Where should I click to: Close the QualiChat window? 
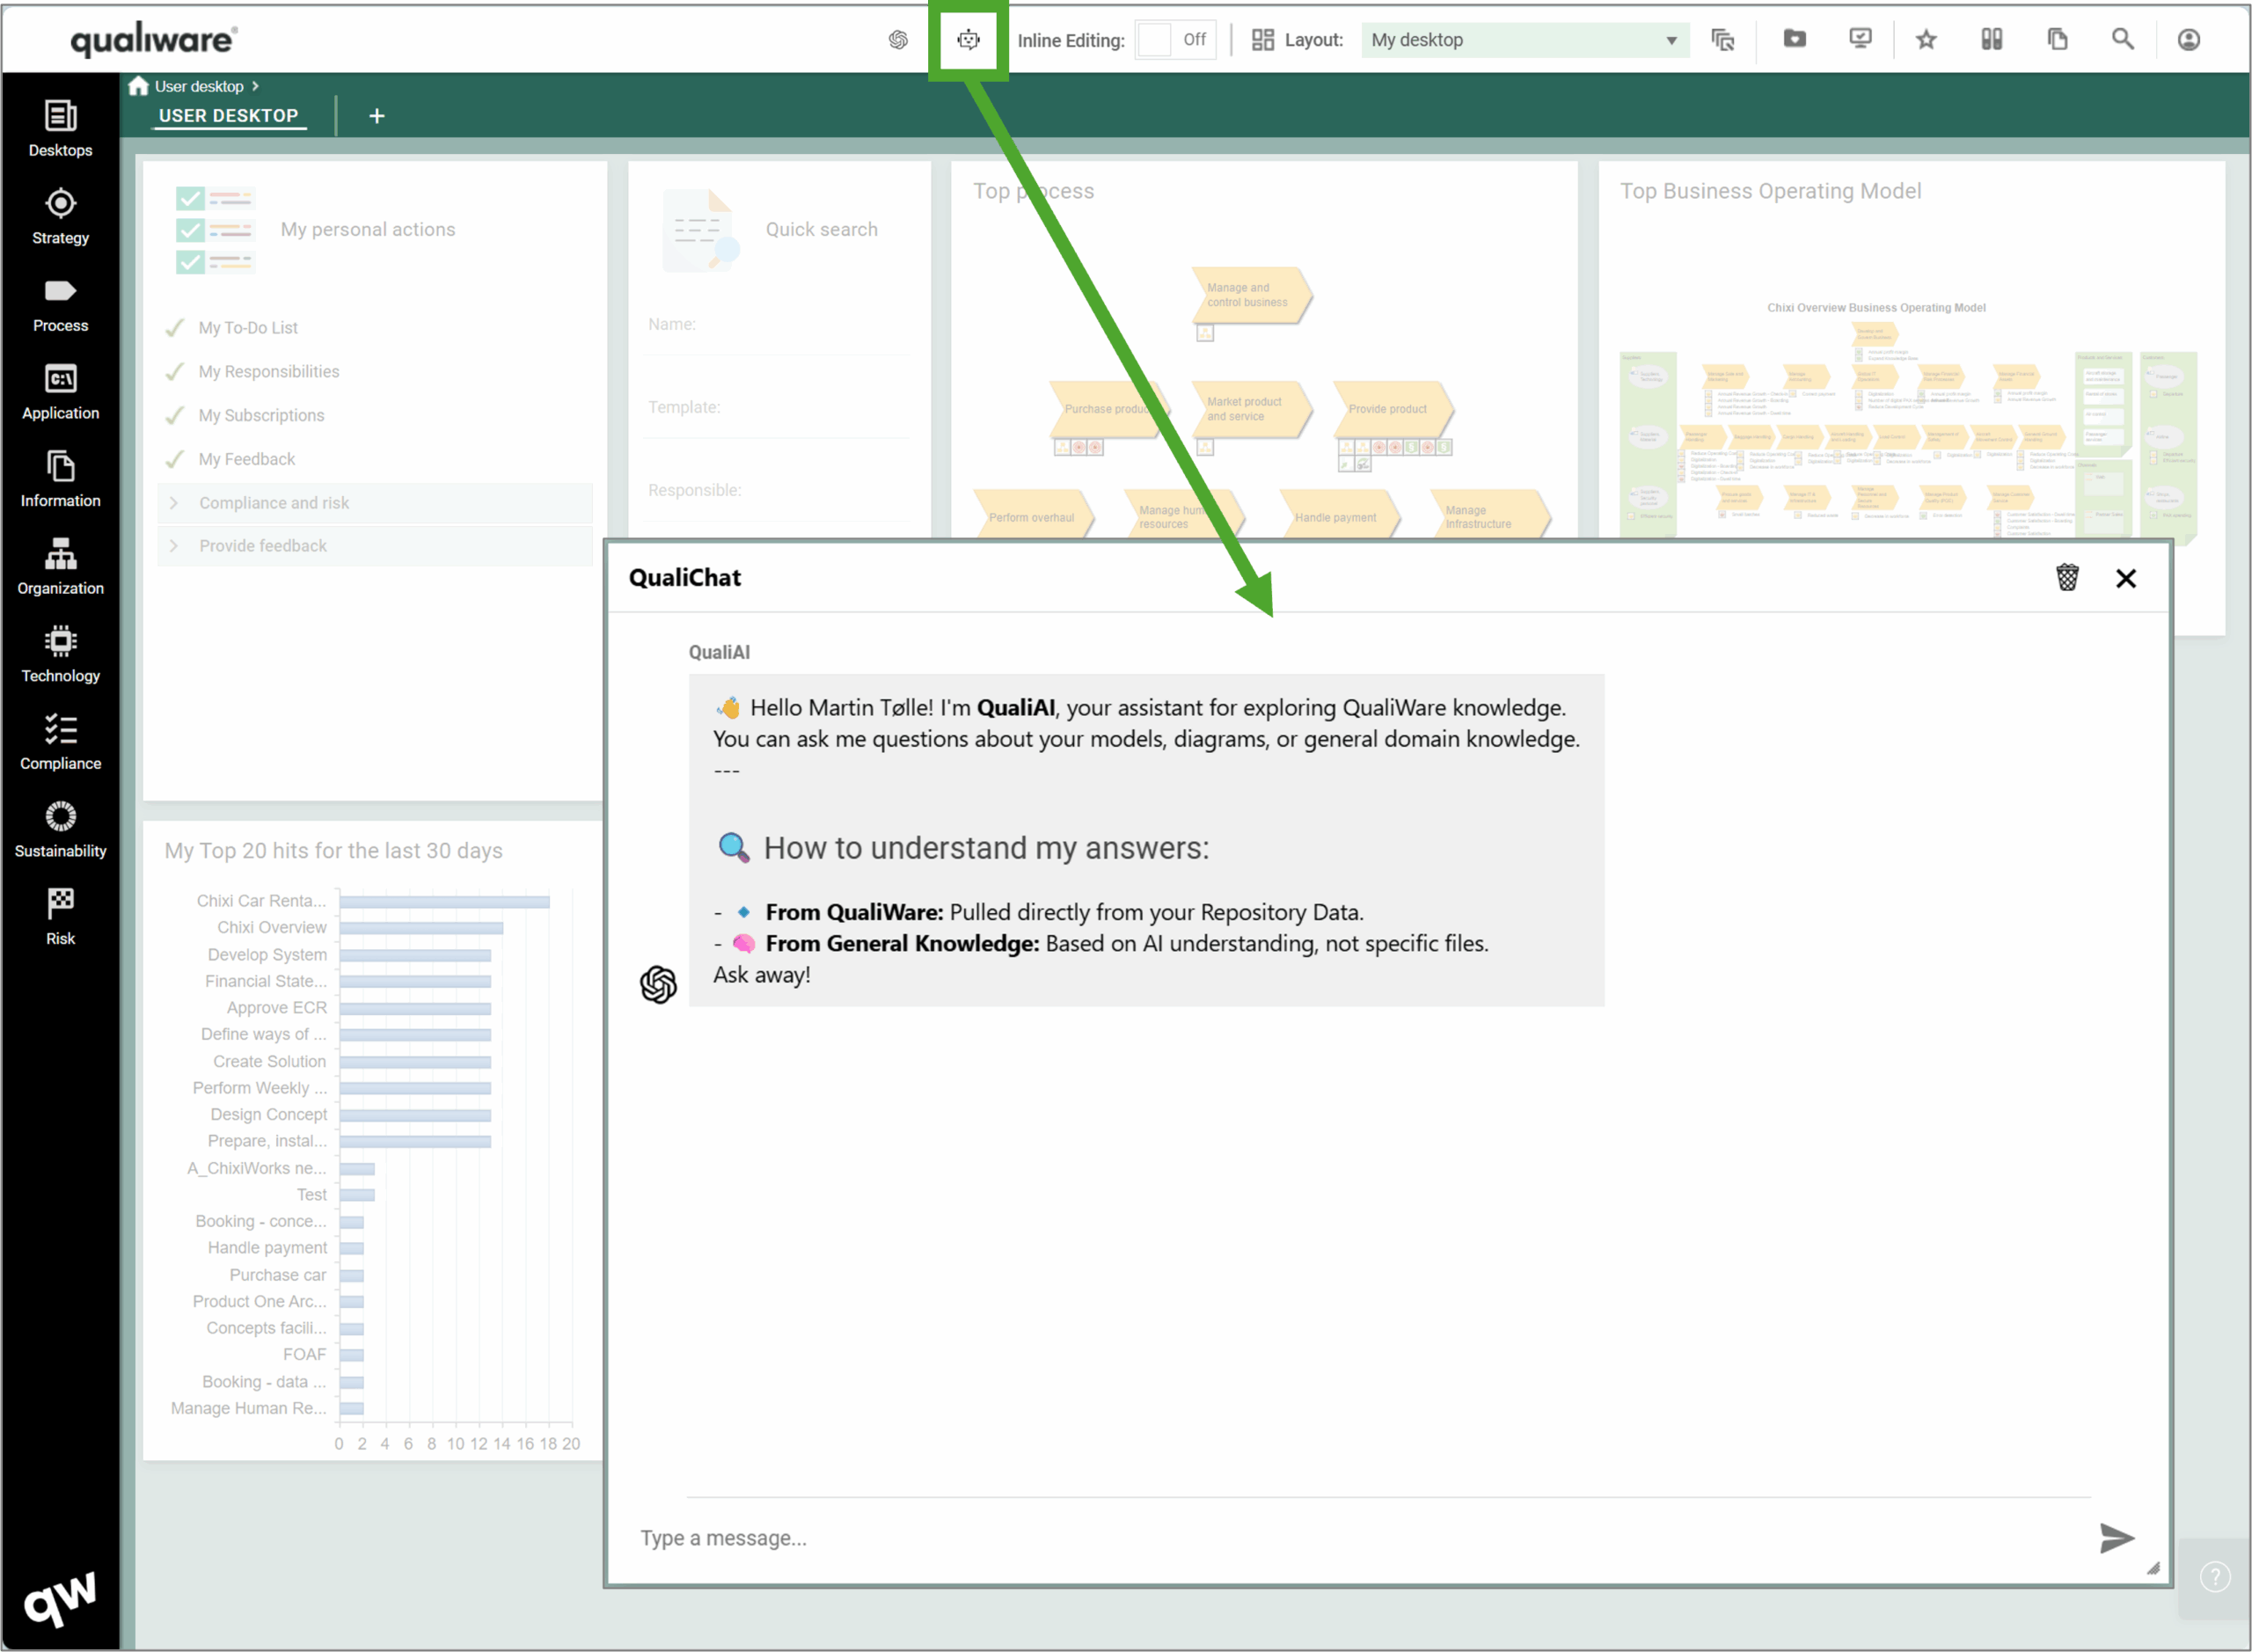click(x=2125, y=578)
